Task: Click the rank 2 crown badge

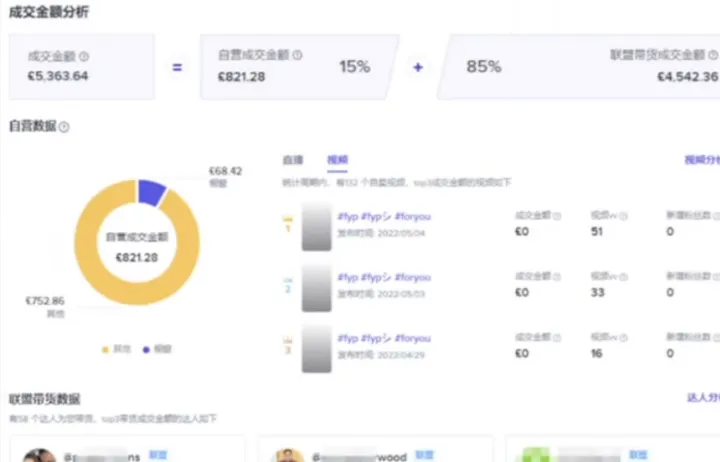Action: 288,285
